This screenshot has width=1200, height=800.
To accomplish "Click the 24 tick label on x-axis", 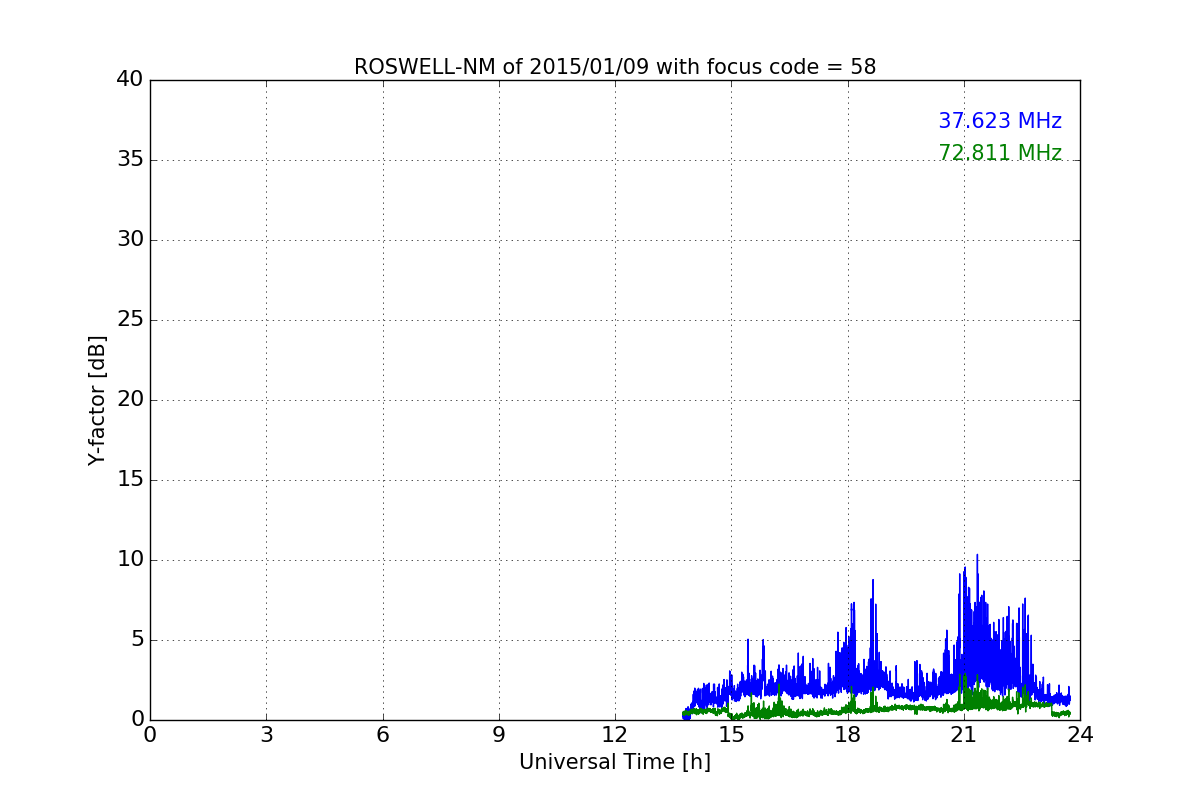I will tap(1080, 735).
